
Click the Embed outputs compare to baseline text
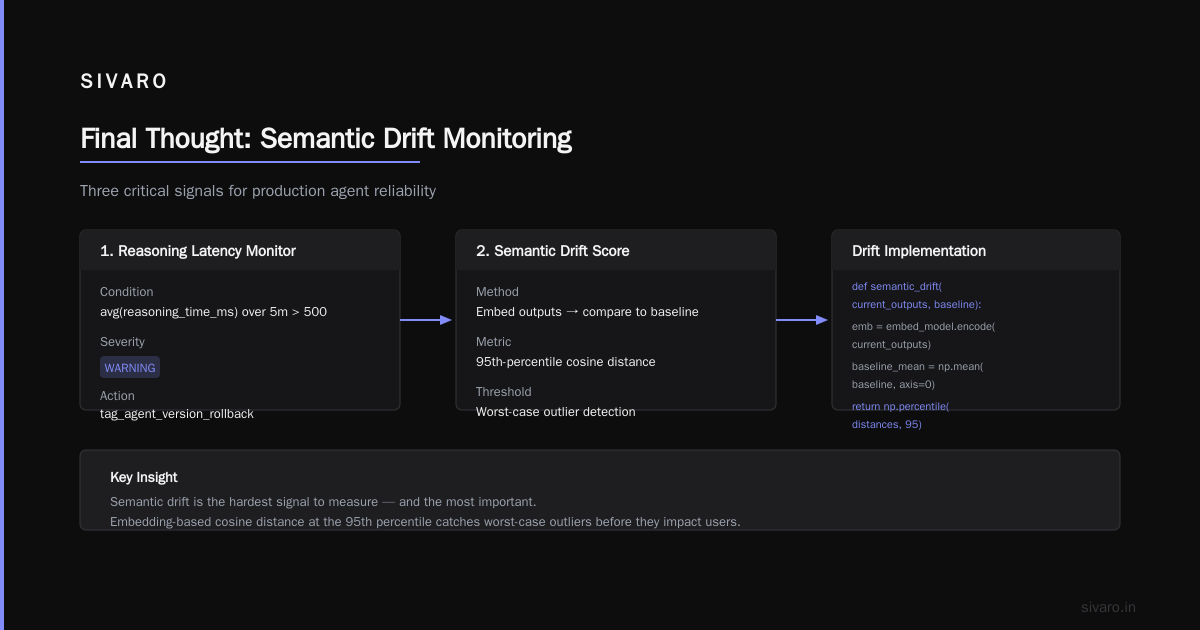tap(587, 311)
